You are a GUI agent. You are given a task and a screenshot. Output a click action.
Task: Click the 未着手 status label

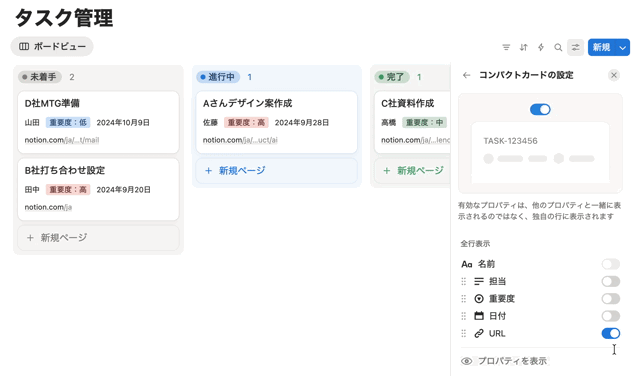[x=40, y=77]
